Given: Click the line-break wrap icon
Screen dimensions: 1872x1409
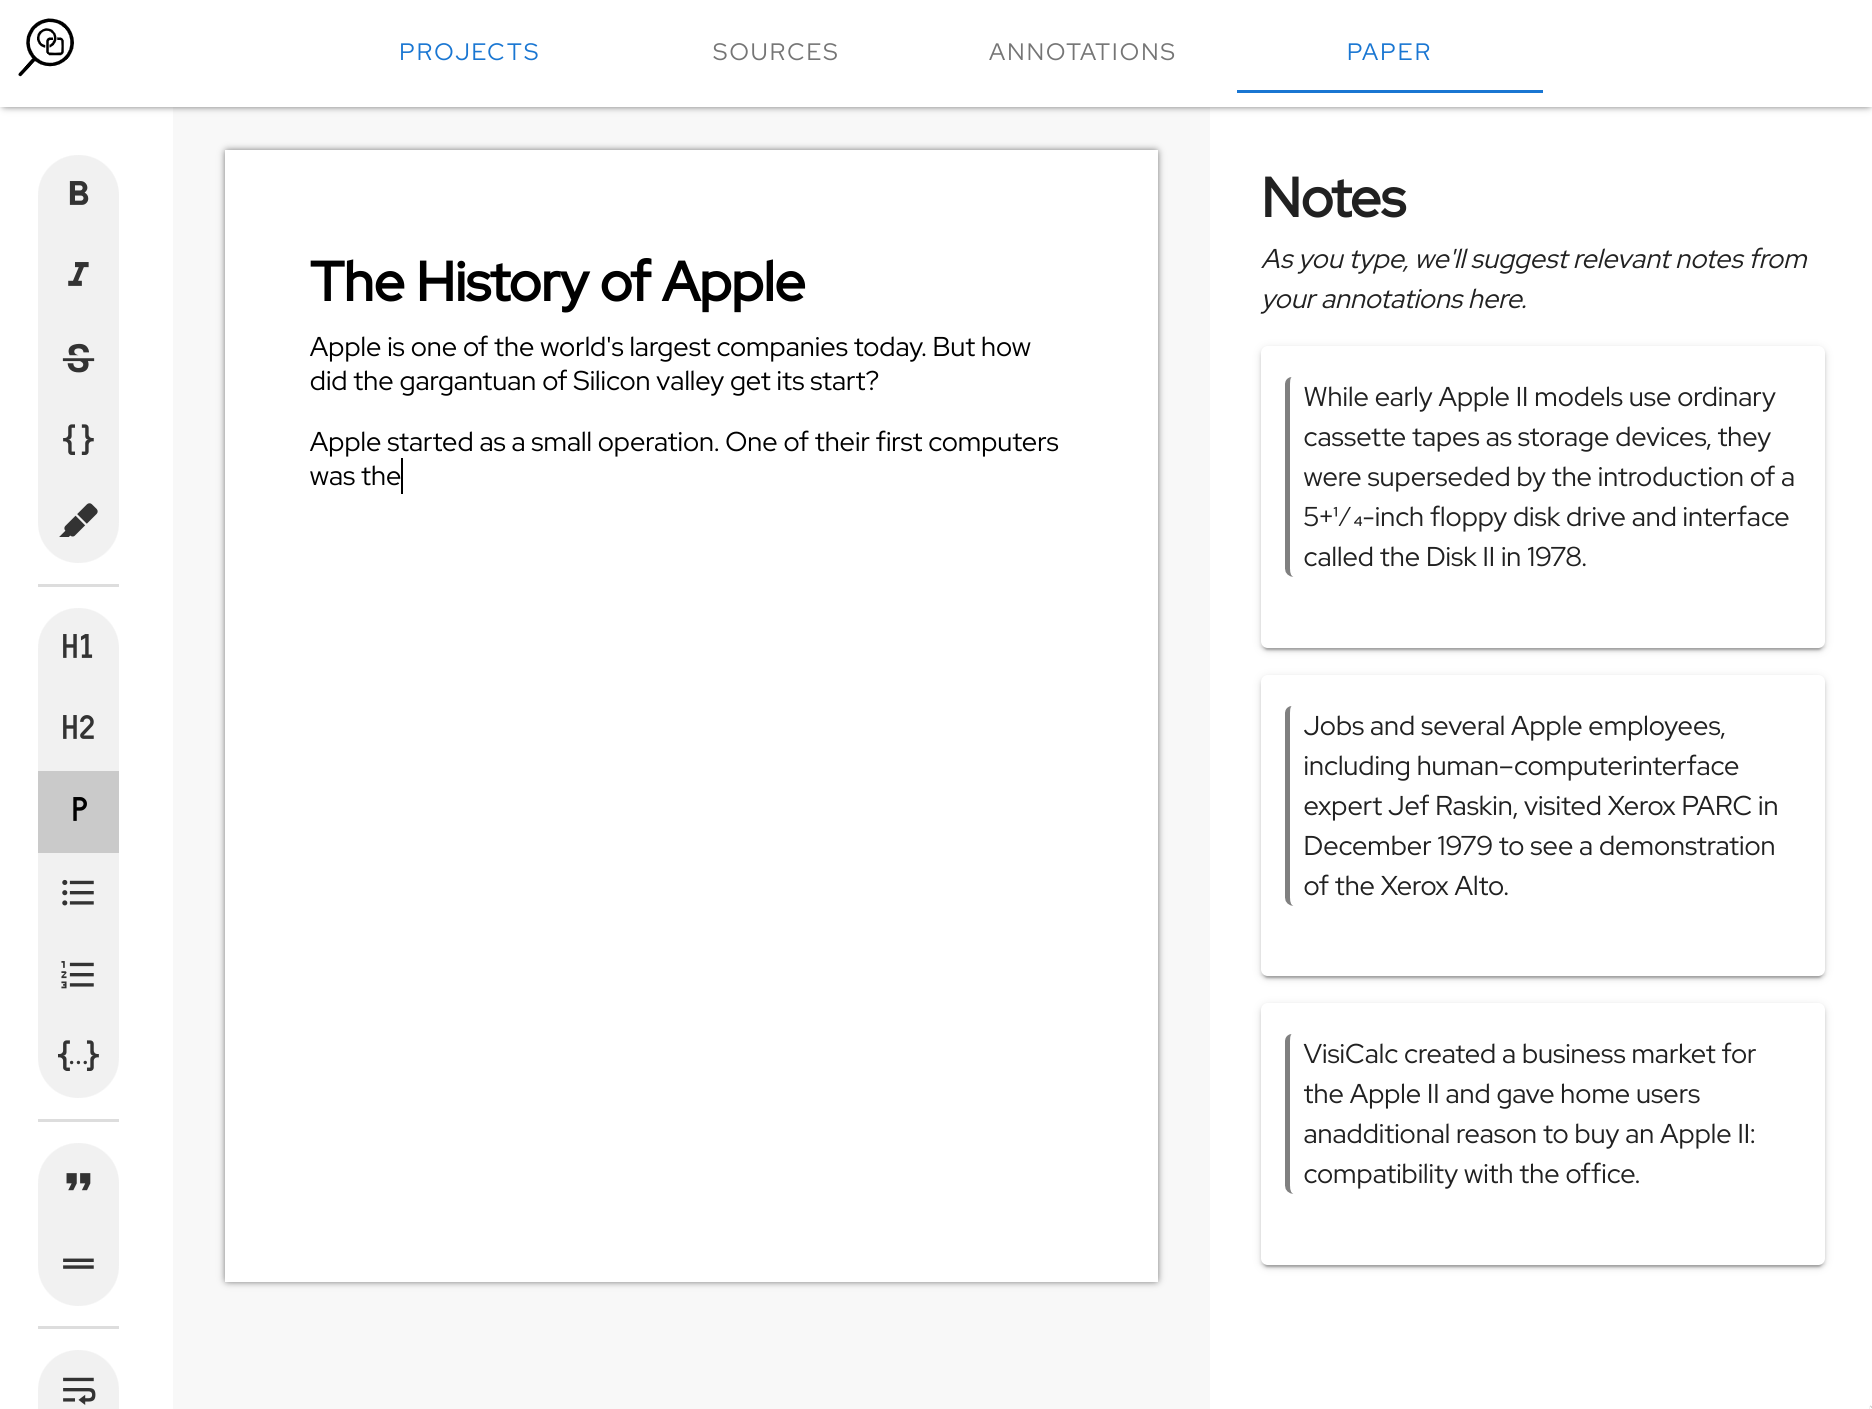Looking at the screenshot, I should click(x=78, y=1389).
